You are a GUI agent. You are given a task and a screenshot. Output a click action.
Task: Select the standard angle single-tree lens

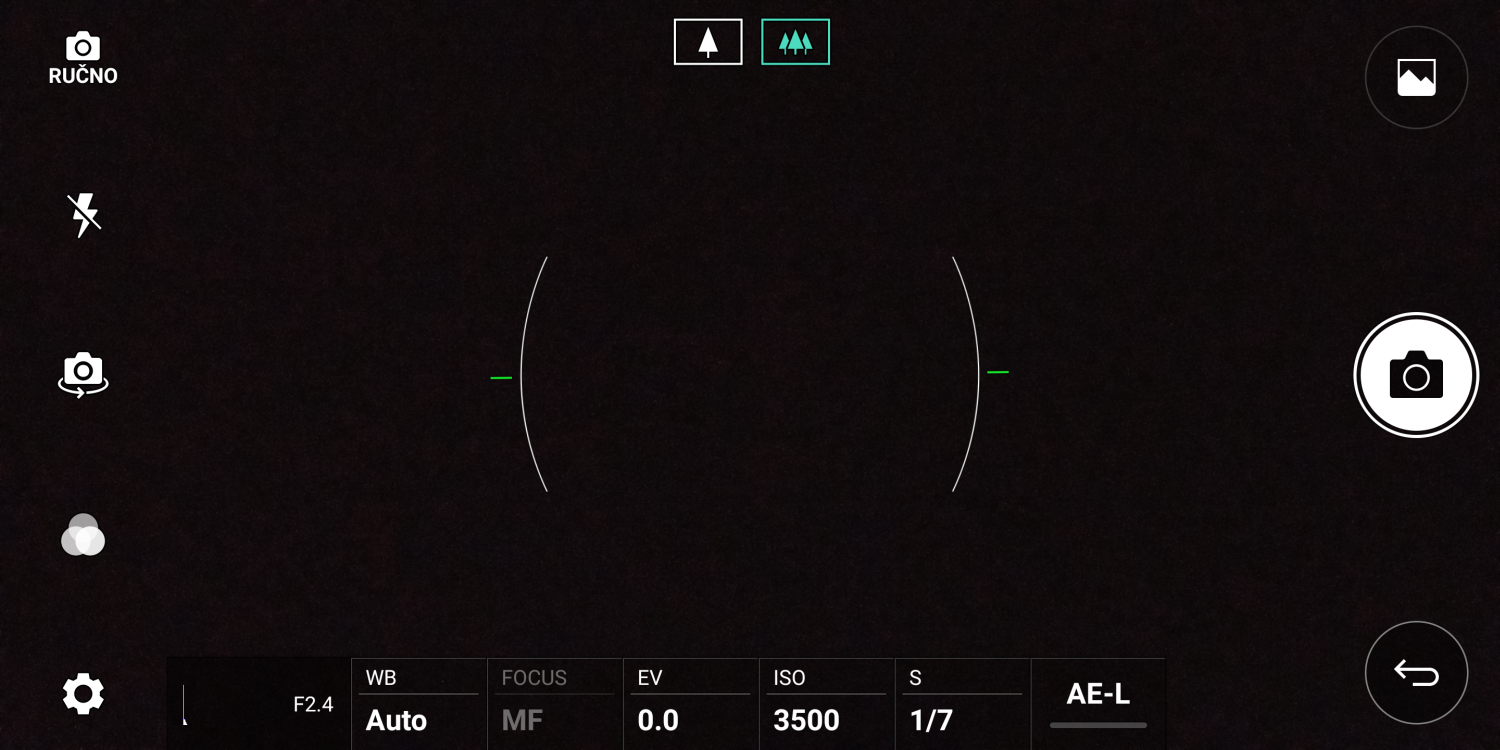coord(708,42)
